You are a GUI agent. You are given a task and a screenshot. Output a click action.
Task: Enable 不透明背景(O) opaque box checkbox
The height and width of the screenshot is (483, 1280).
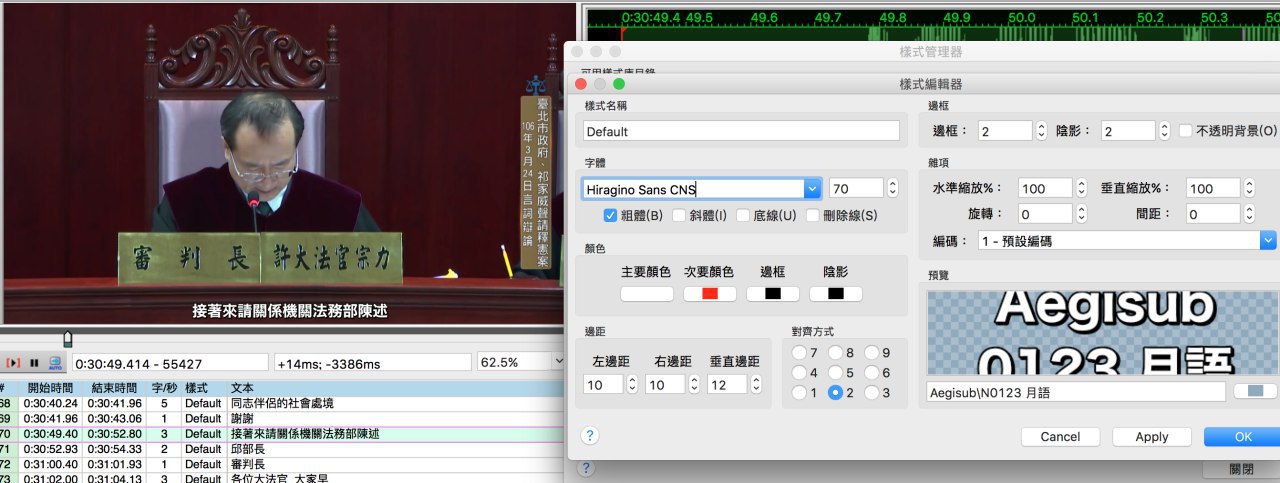(x=1186, y=131)
